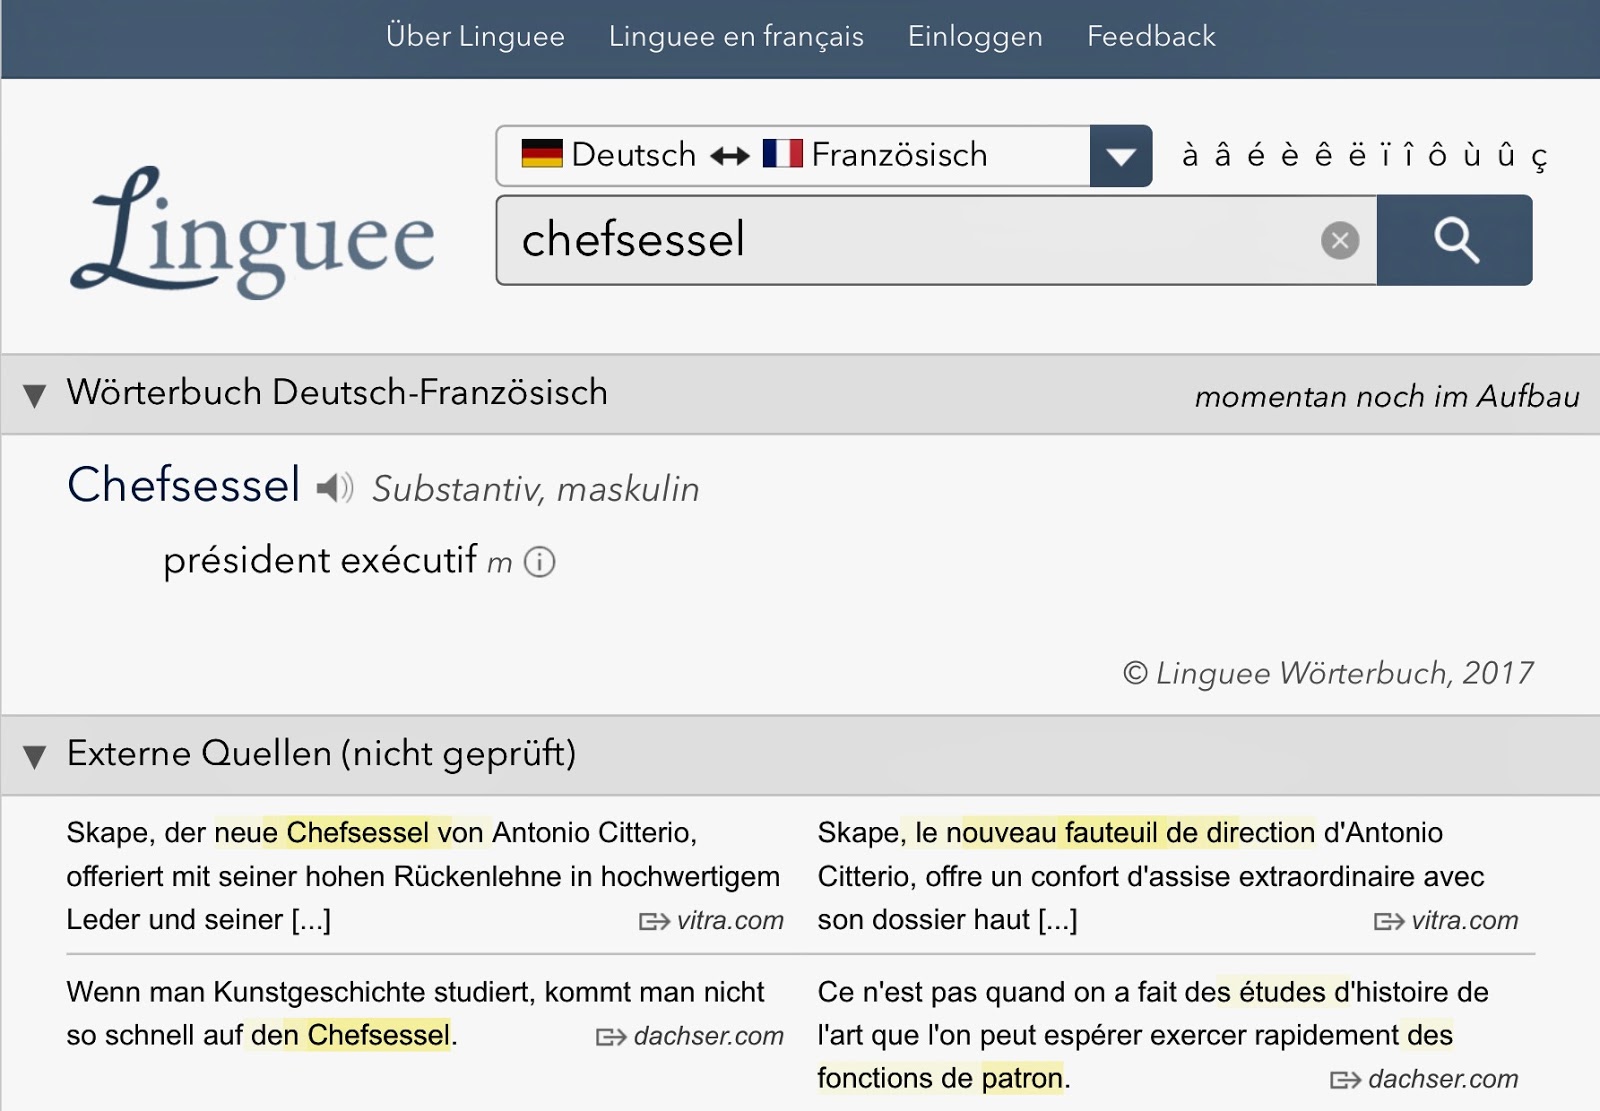The image size is (1600, 1111).
Task: Open the French dachser.com source link
Action: point(1425,1079)
